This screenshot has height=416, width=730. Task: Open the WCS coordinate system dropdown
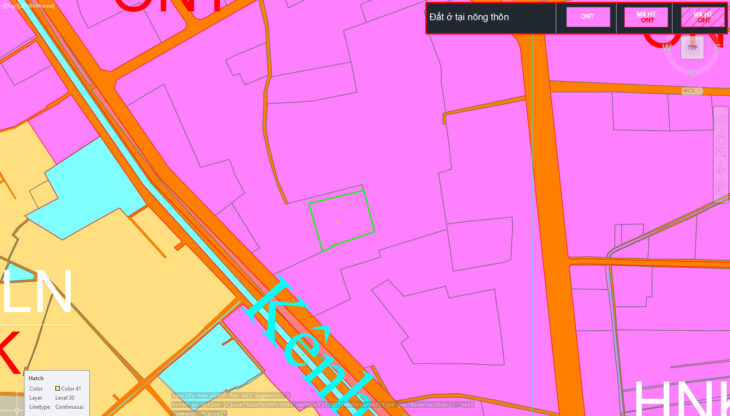tap(692, 91)
